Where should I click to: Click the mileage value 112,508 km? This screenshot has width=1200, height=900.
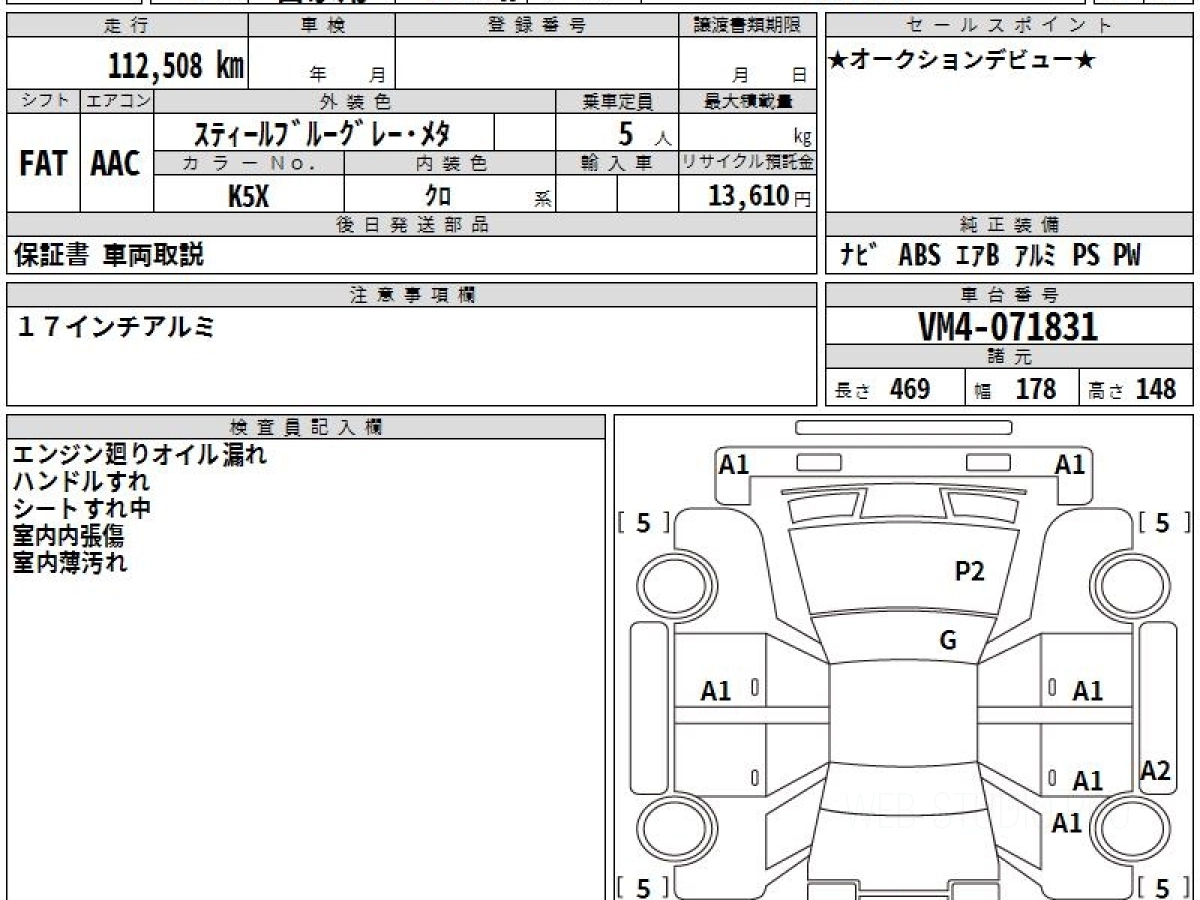point(176,66)
